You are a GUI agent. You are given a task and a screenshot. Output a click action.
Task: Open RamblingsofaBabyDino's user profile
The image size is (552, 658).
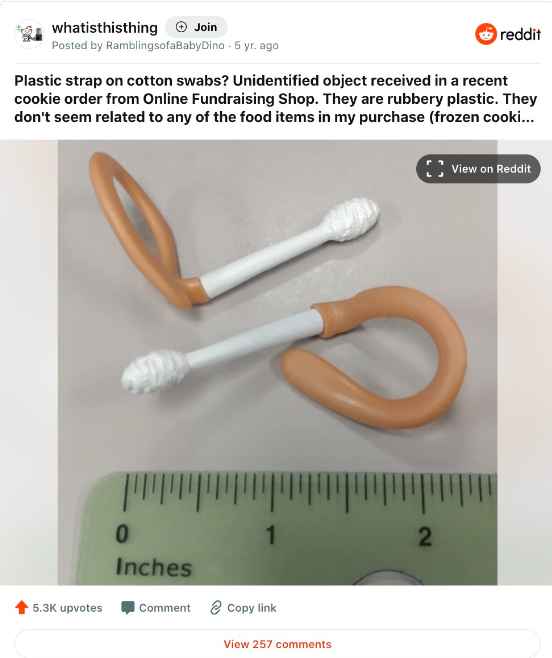[x=165, y=45]
